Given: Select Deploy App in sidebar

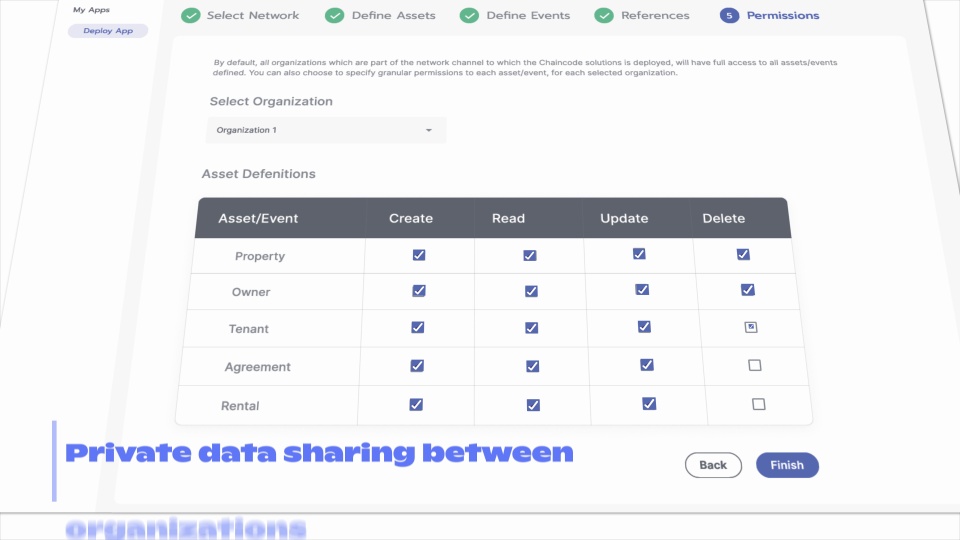Looking at the screenshot, I should [x=108, y=31].
